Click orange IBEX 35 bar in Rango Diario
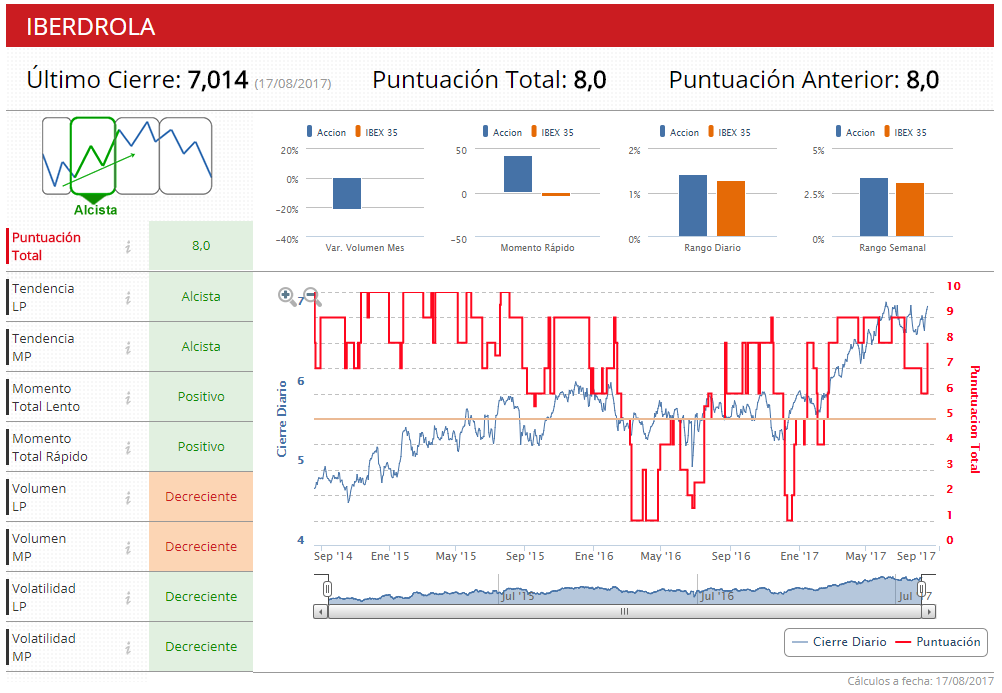The height and width of the screenshot is (693, 1002). (731, 208)
